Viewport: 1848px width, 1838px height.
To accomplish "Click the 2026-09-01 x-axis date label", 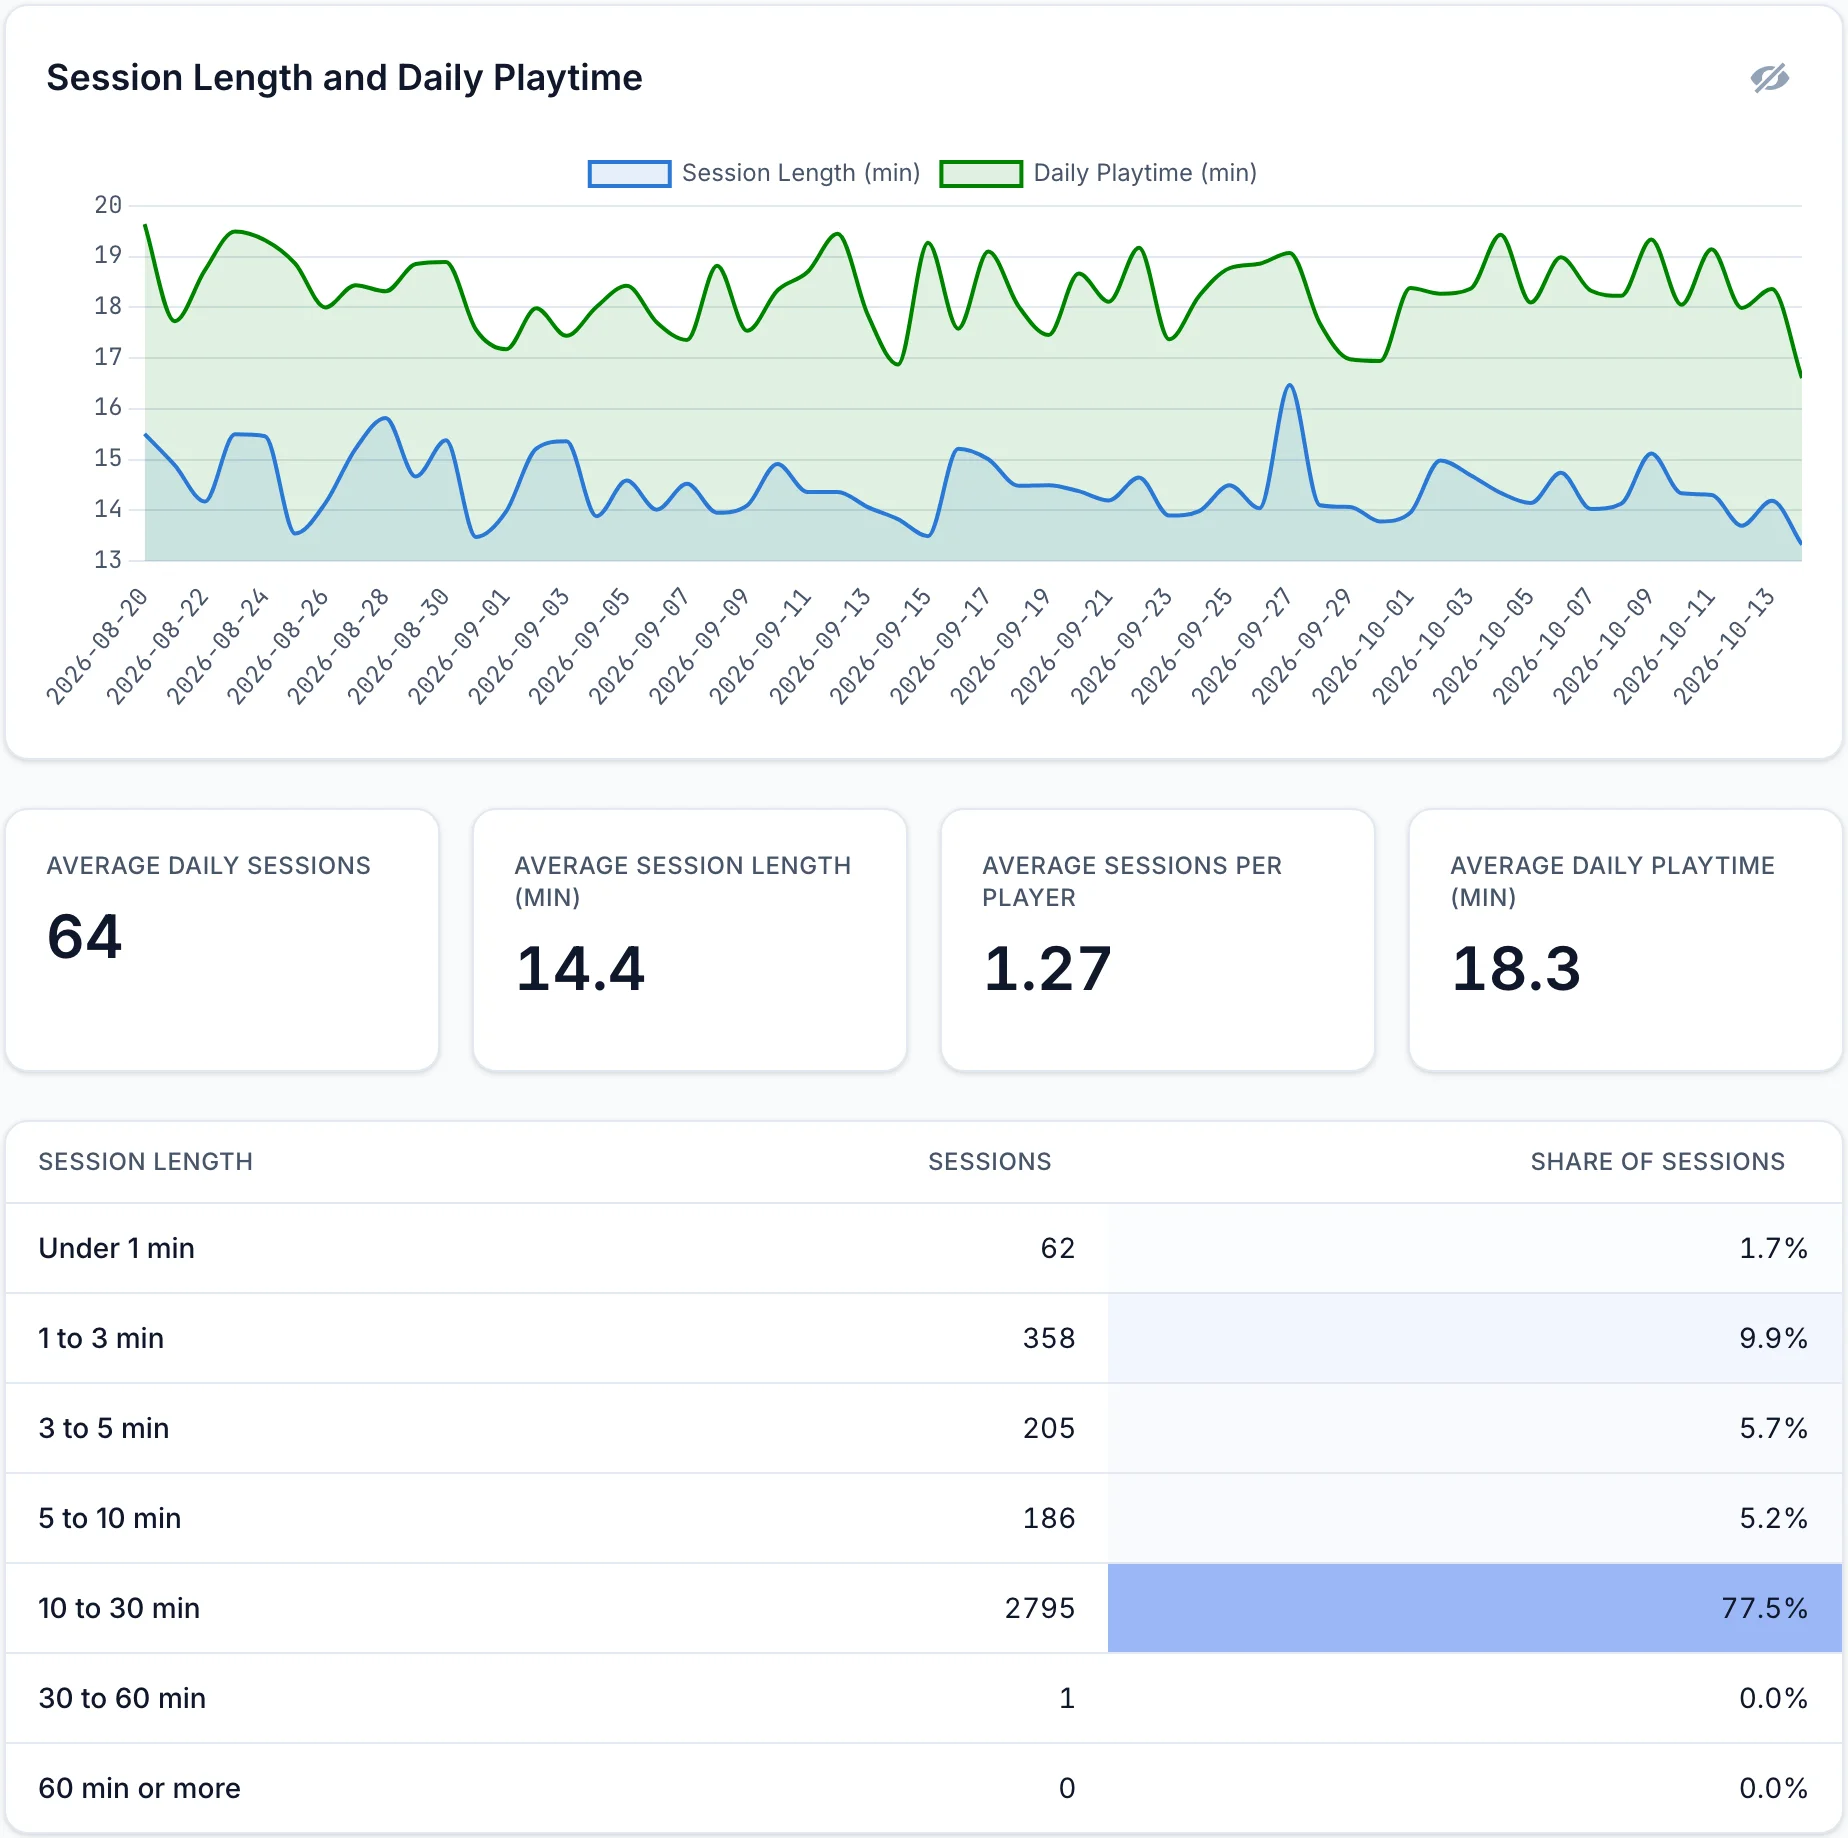I will (458, 647).
